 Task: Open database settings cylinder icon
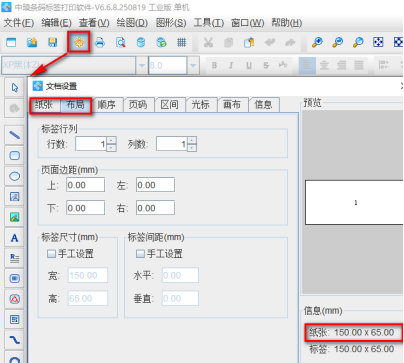point(141,42)
